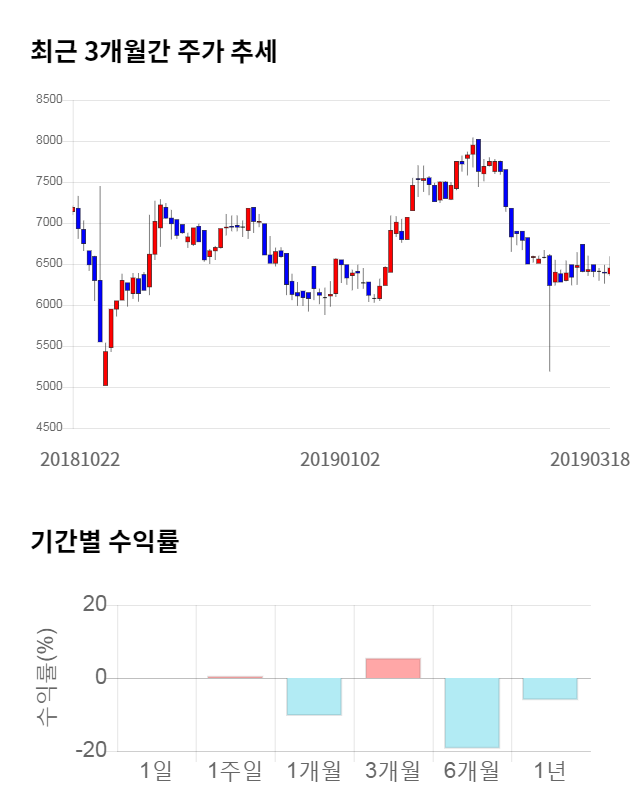Click the 20190102 date label
640x810 pixels.
(x=340, y=459)
